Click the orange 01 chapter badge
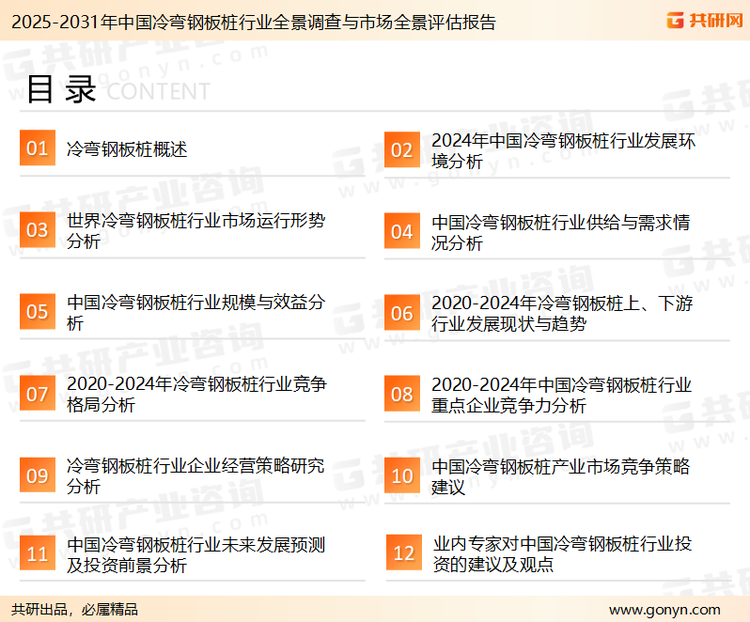750x622 pixels. (37, 149)
